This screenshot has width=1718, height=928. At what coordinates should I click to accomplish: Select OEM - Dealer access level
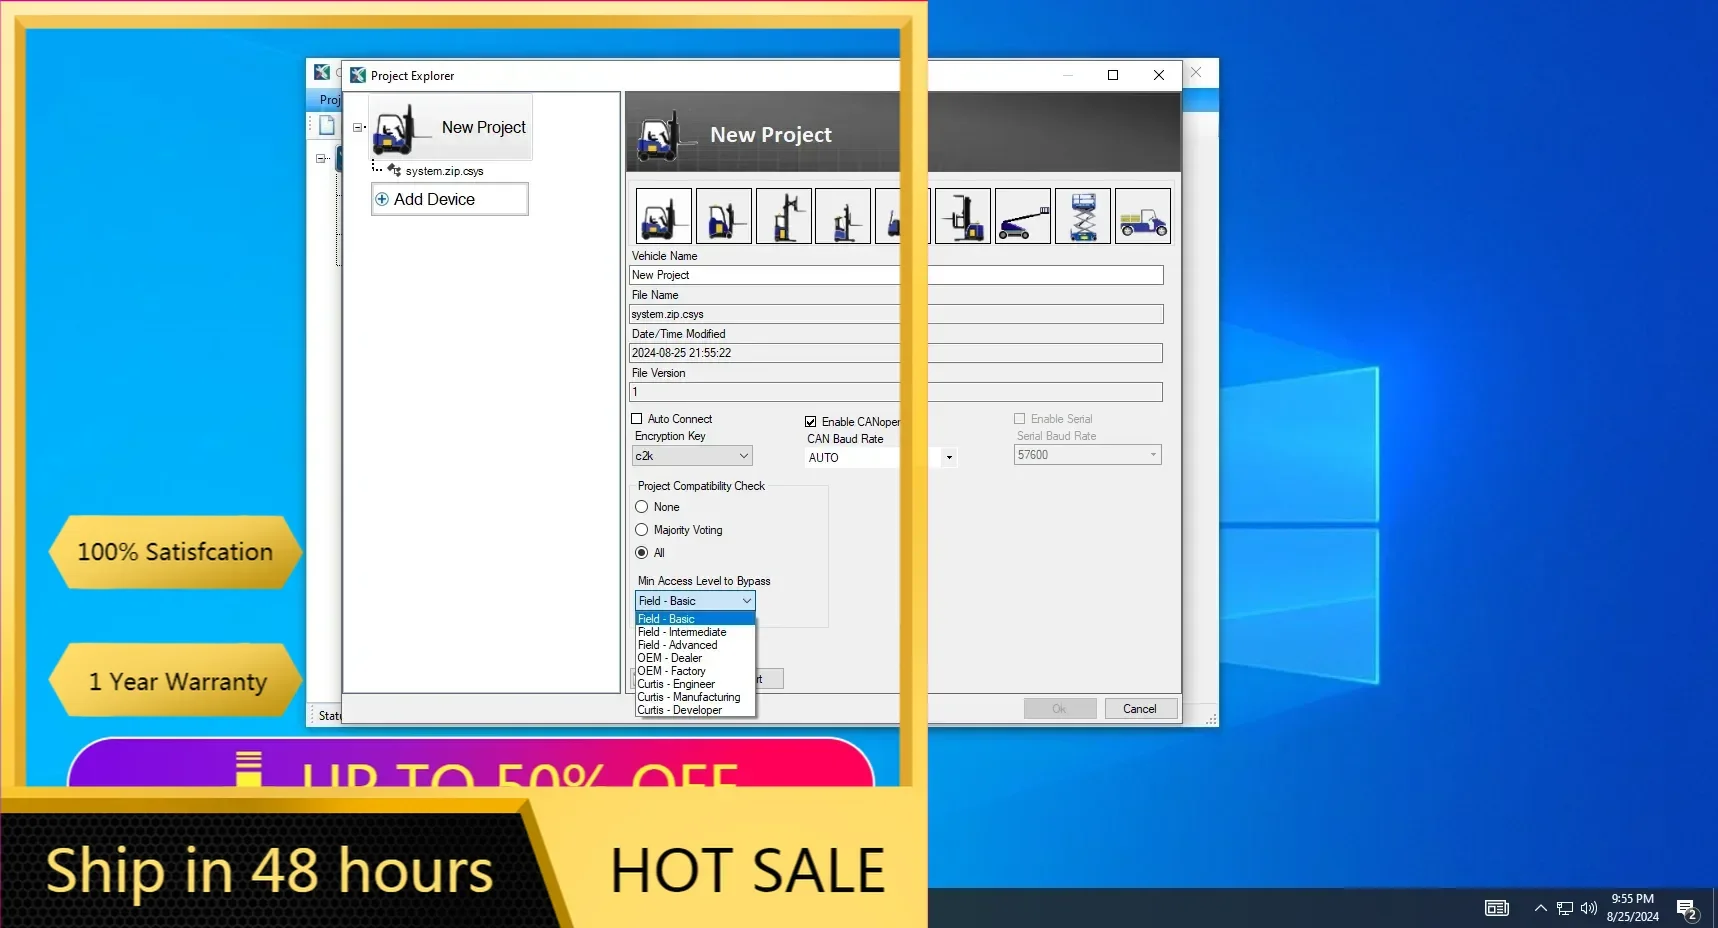click(x=670, y=658)
